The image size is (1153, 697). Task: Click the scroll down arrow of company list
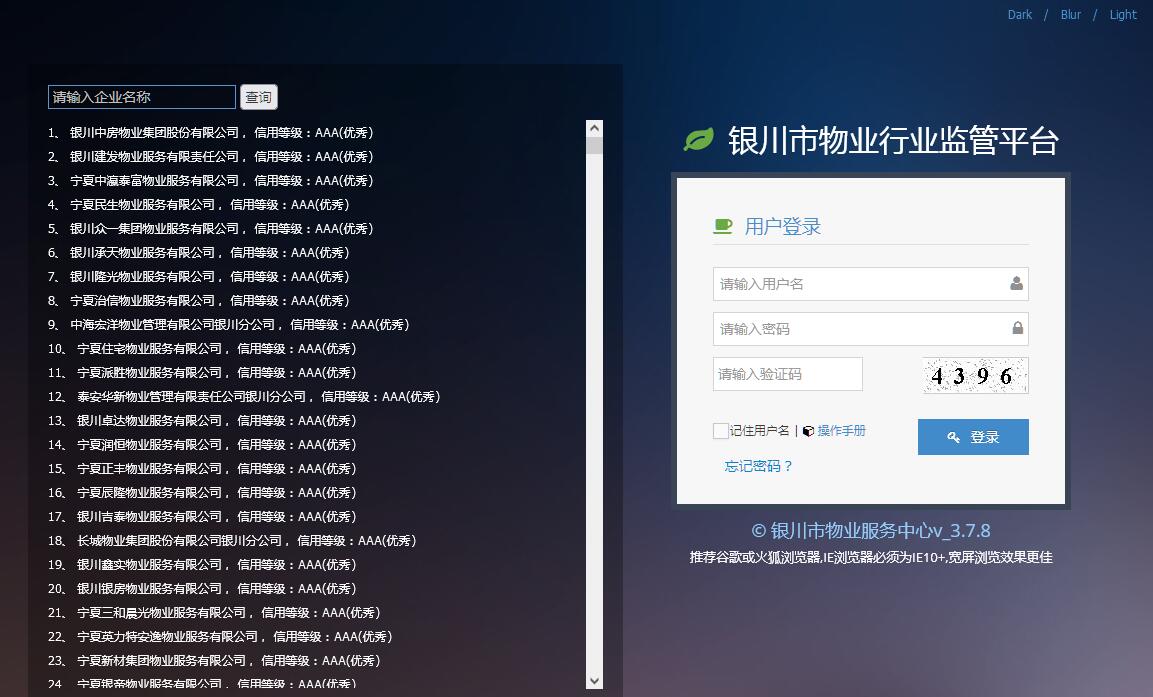click(595, 681)
